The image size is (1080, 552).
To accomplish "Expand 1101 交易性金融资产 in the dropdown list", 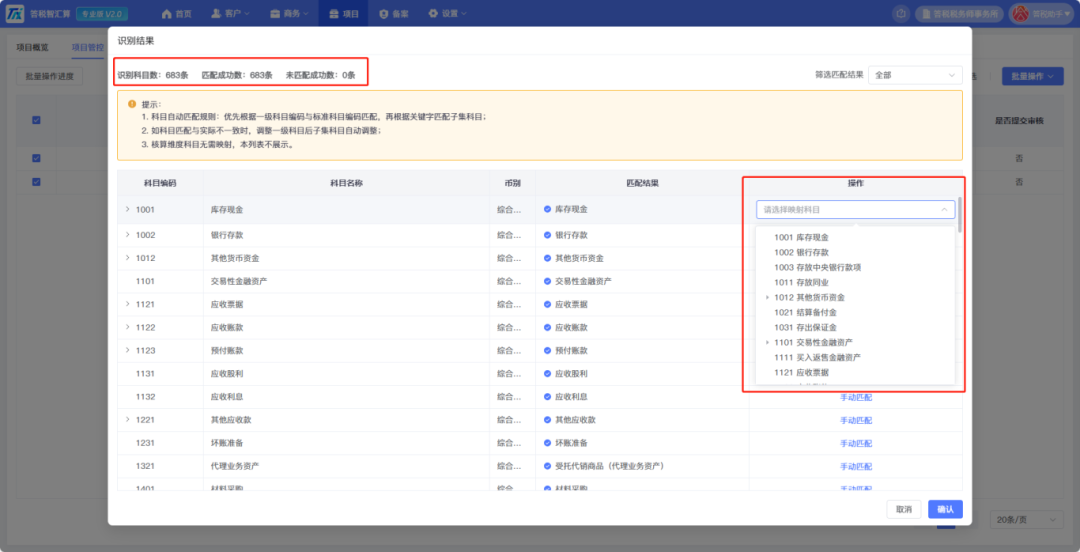I will (x=767, y=343).
